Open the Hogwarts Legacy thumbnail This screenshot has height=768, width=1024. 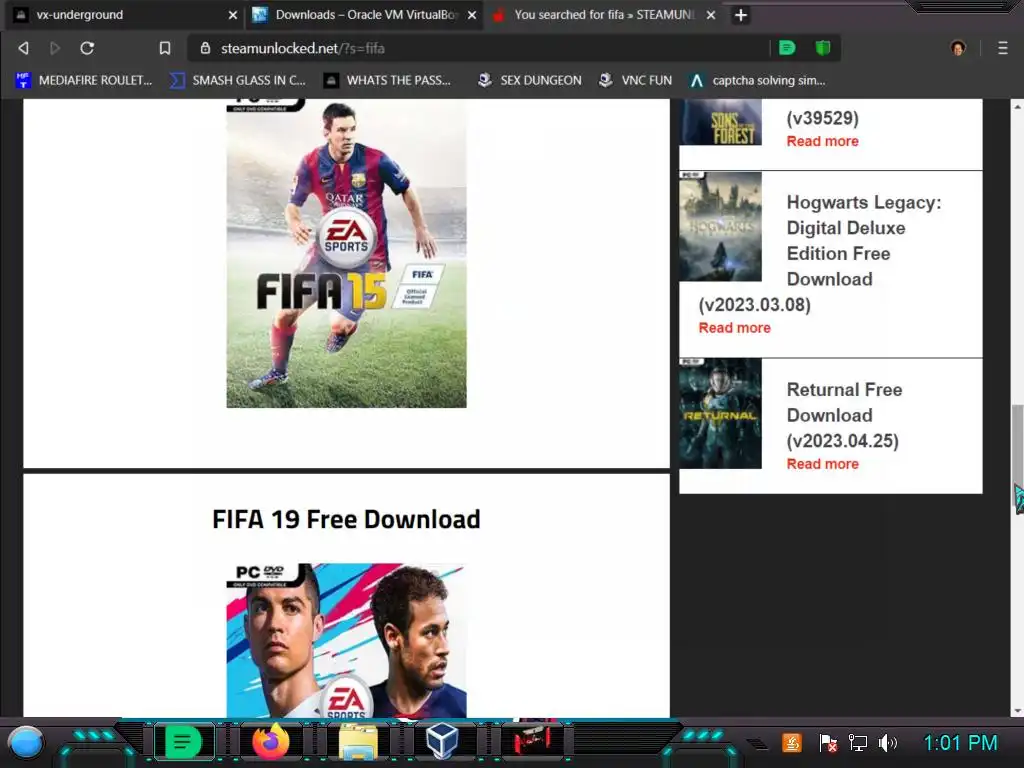click(x=720, y=227)
